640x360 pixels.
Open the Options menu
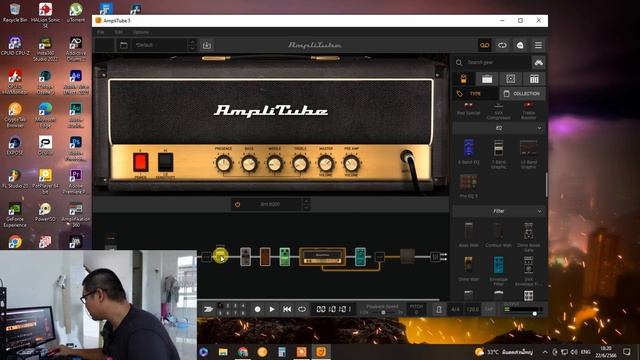pos(141,32)
